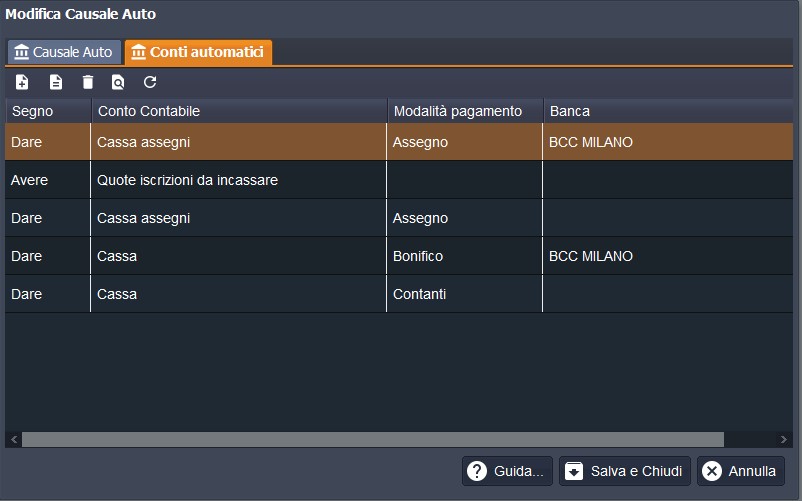This screenshot has width=802, height=501.
Task: Click the add new record icon
Action: [x=22, y=82]
